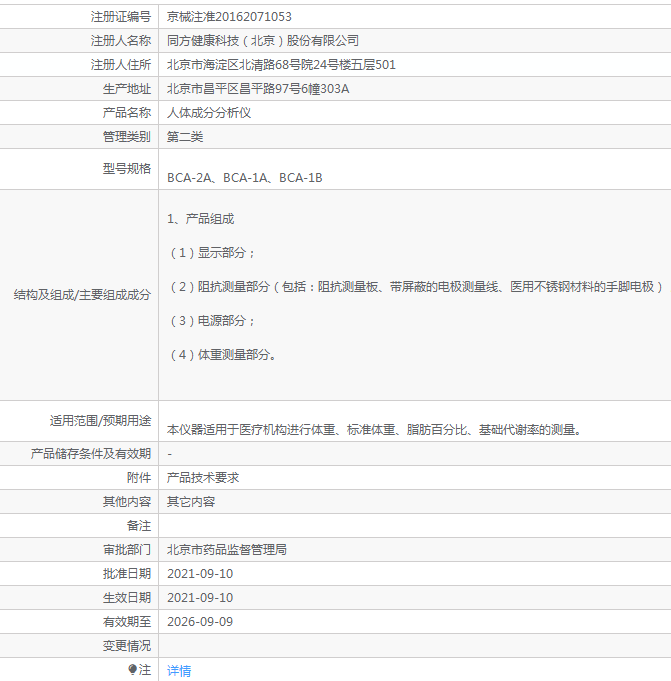Click the 注册人住所 label
The image size is (671, 681).
point(121,65)
